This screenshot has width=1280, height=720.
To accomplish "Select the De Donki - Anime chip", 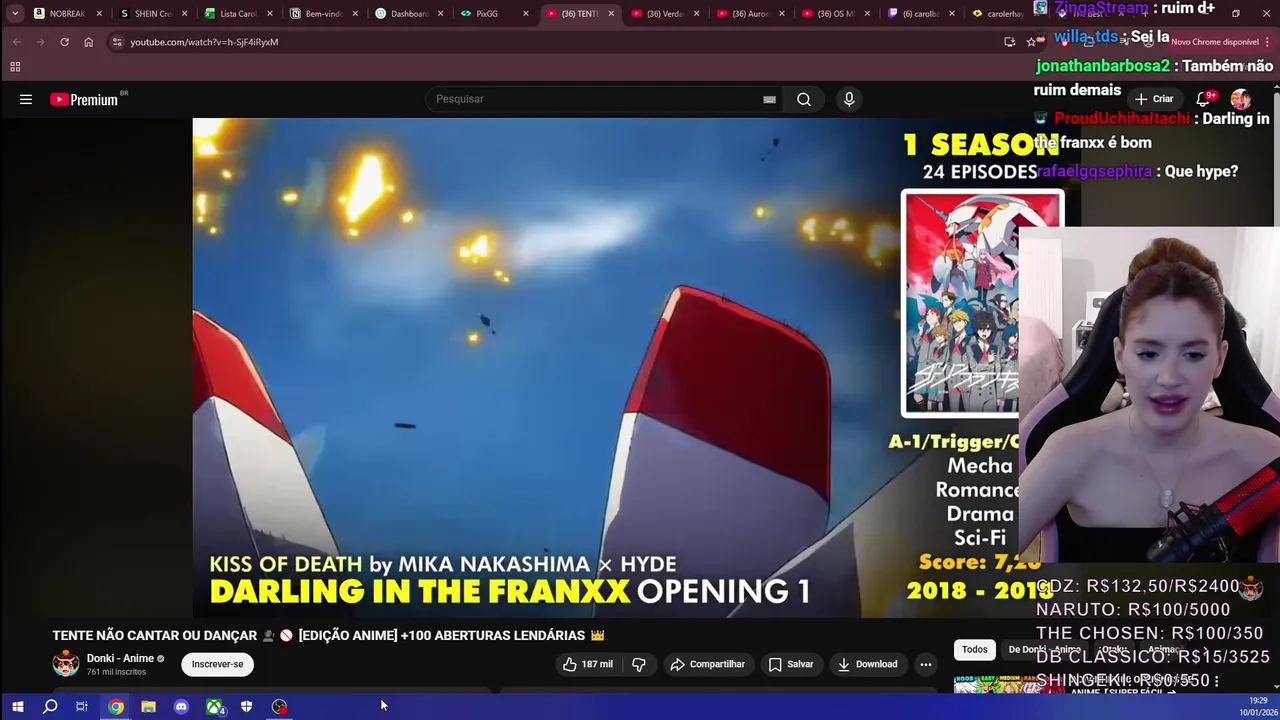I will click(1044, 650).
